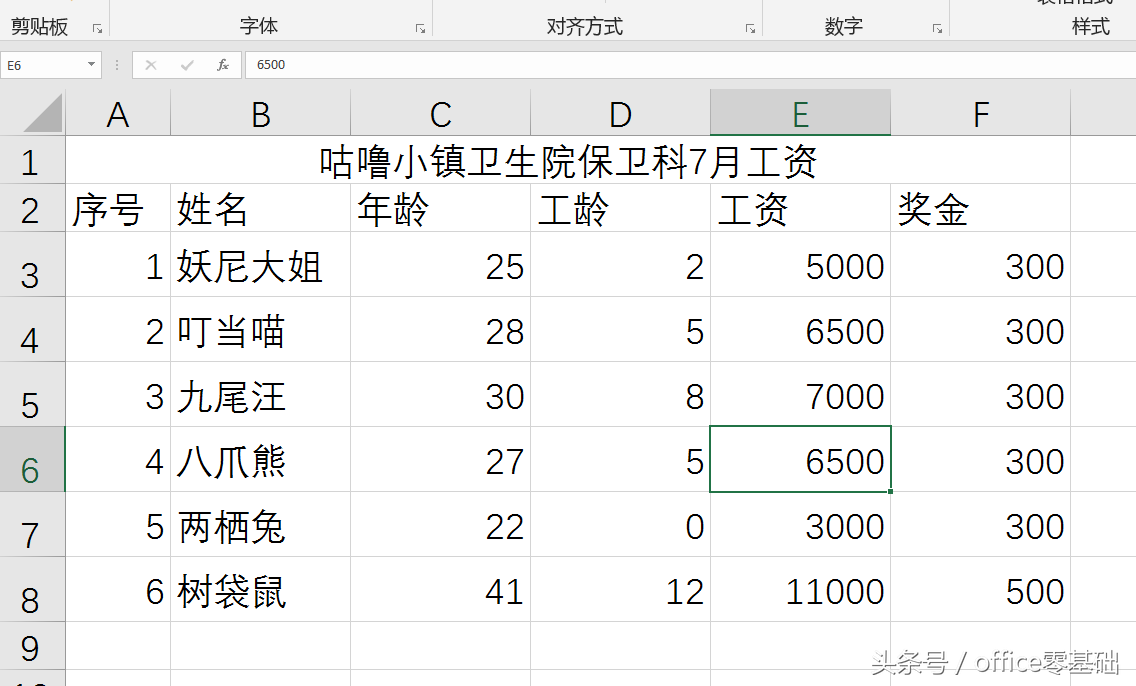The width and height of the screenshot is (1136, 686).
Task: Open the Insert Function fx dialog
Action: coord(223,65)
